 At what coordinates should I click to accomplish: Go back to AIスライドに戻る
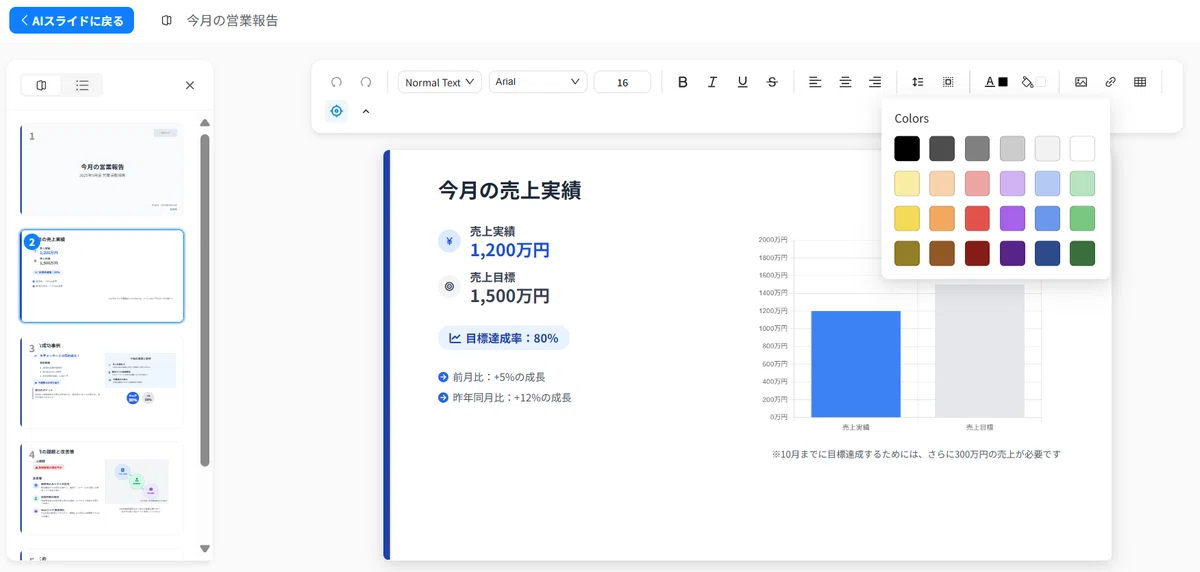click(x=71, y=20)
